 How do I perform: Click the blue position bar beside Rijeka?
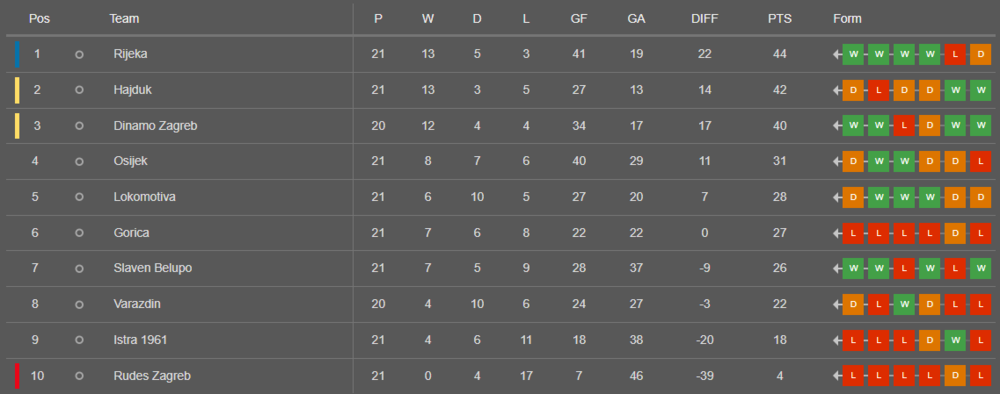pyautogui.click(x=17, y=54)
